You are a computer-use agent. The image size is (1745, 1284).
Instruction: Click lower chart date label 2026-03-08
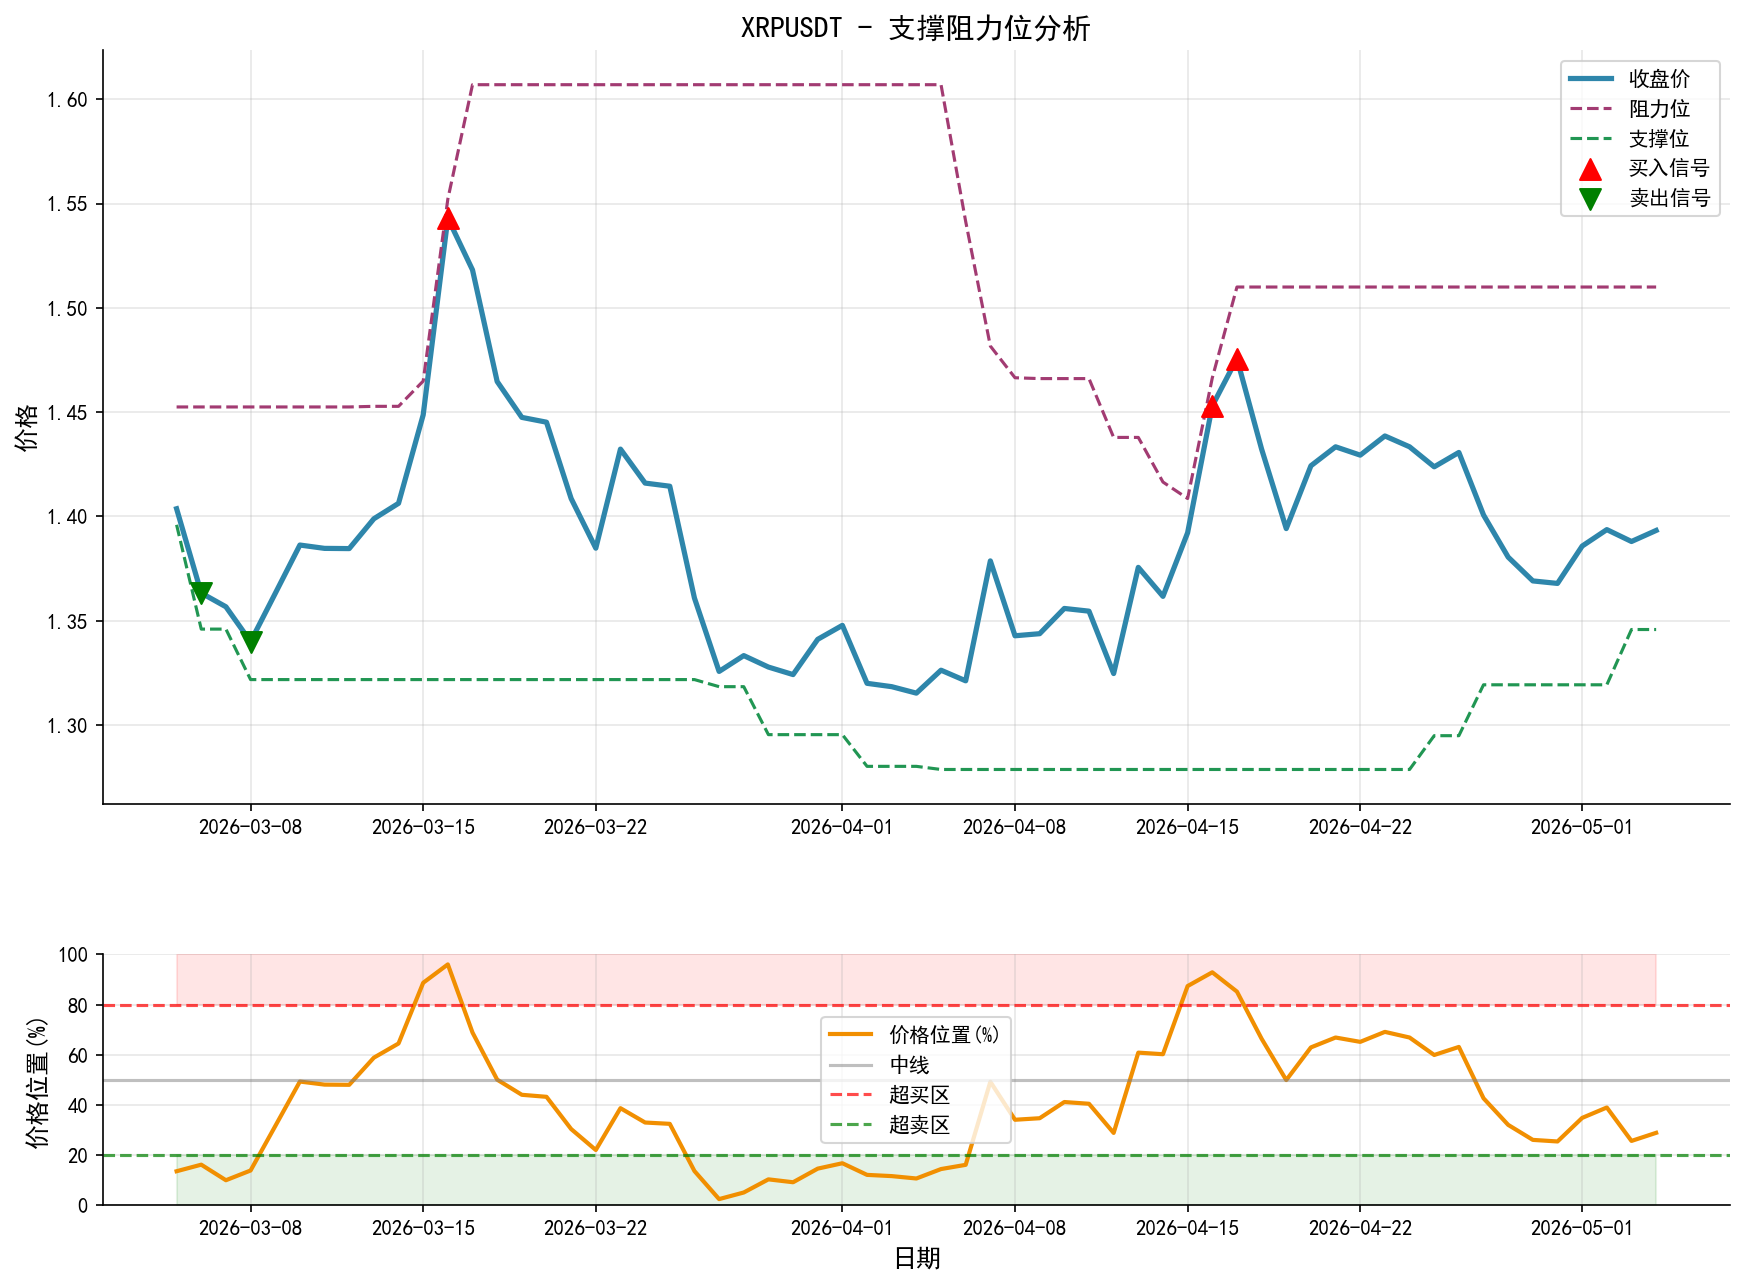[250, 1228]
